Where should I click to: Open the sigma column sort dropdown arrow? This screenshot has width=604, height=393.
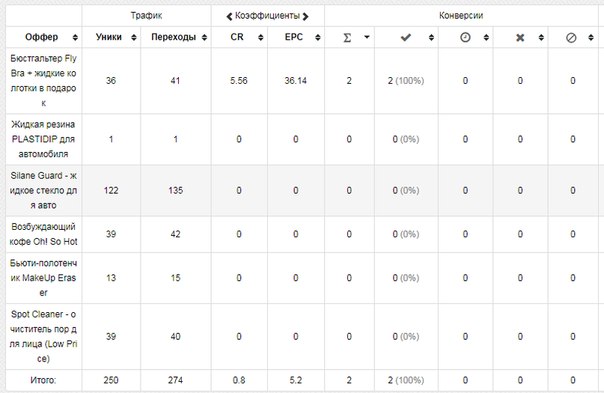point(367,37)
